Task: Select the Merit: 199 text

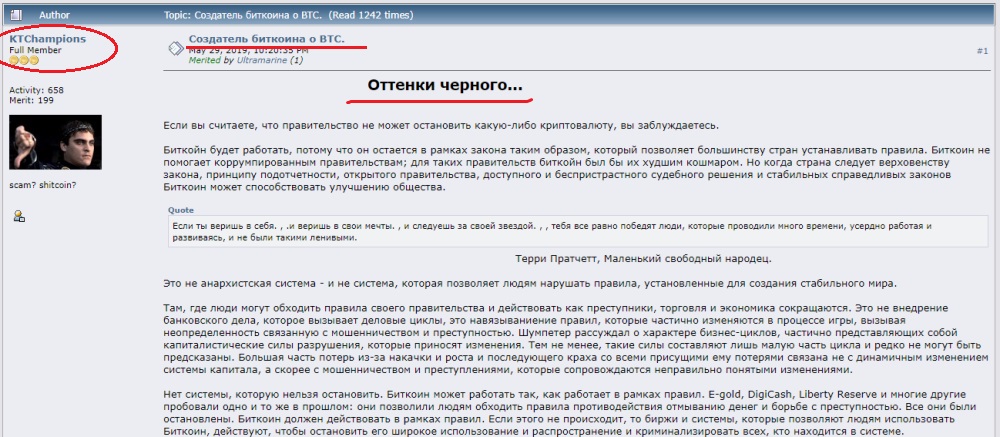Action: coord(31,100)
